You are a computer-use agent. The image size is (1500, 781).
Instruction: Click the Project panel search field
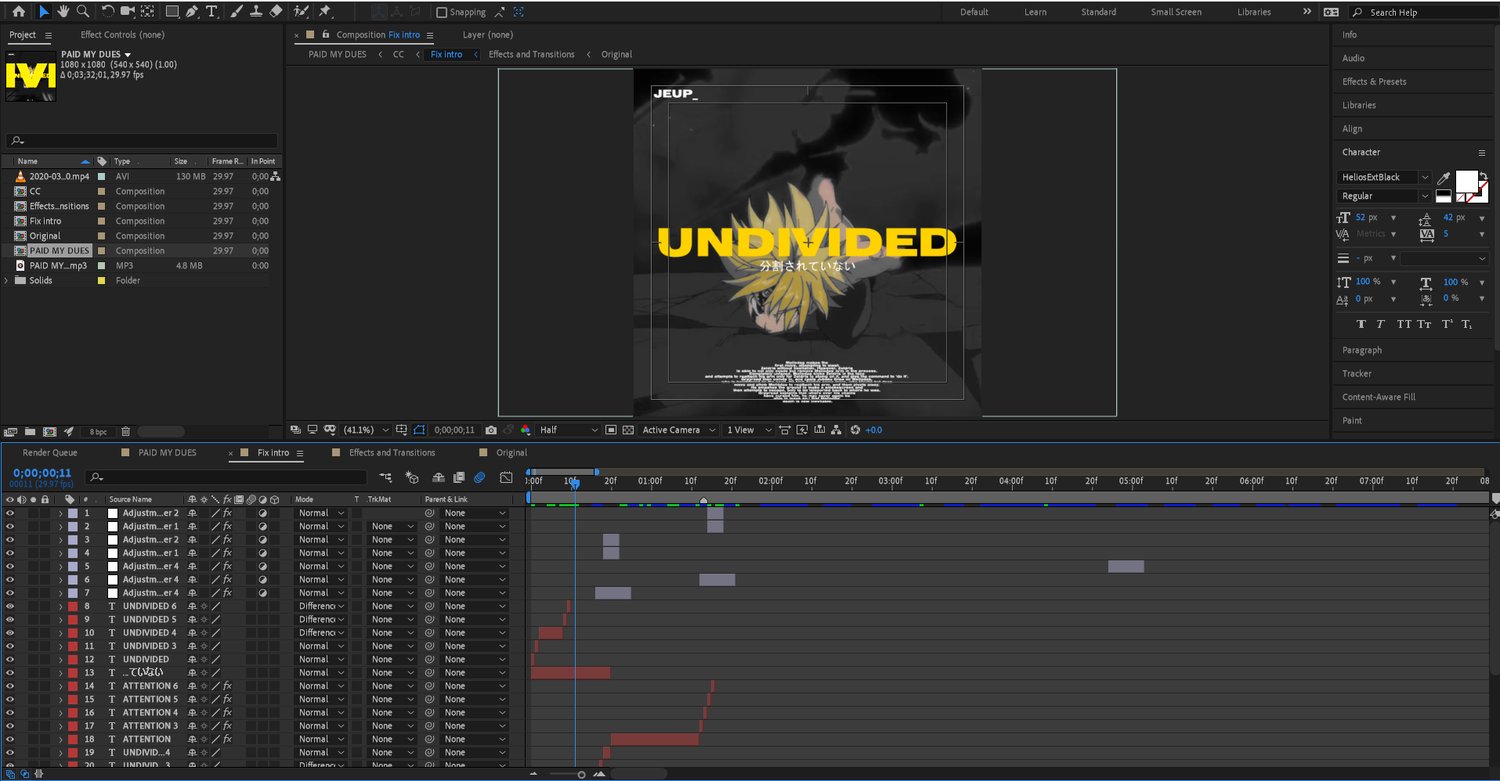click(141, 141)
